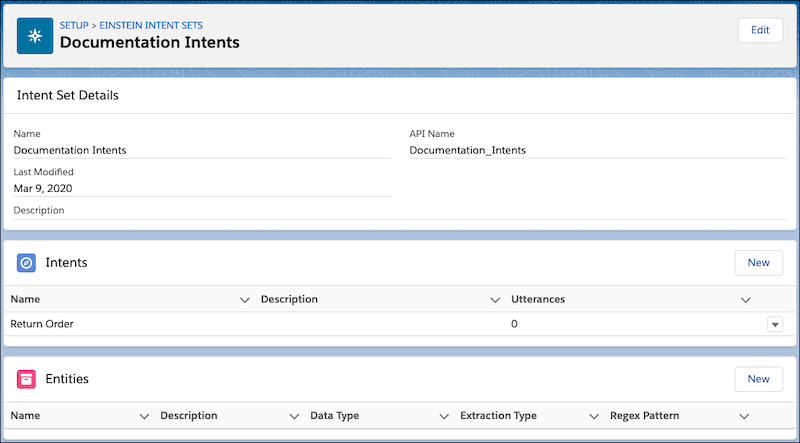This screenshot has height=443, width=800.
Task: Expand Entities Description column menu chevron
Action: (x=294, y=416)
